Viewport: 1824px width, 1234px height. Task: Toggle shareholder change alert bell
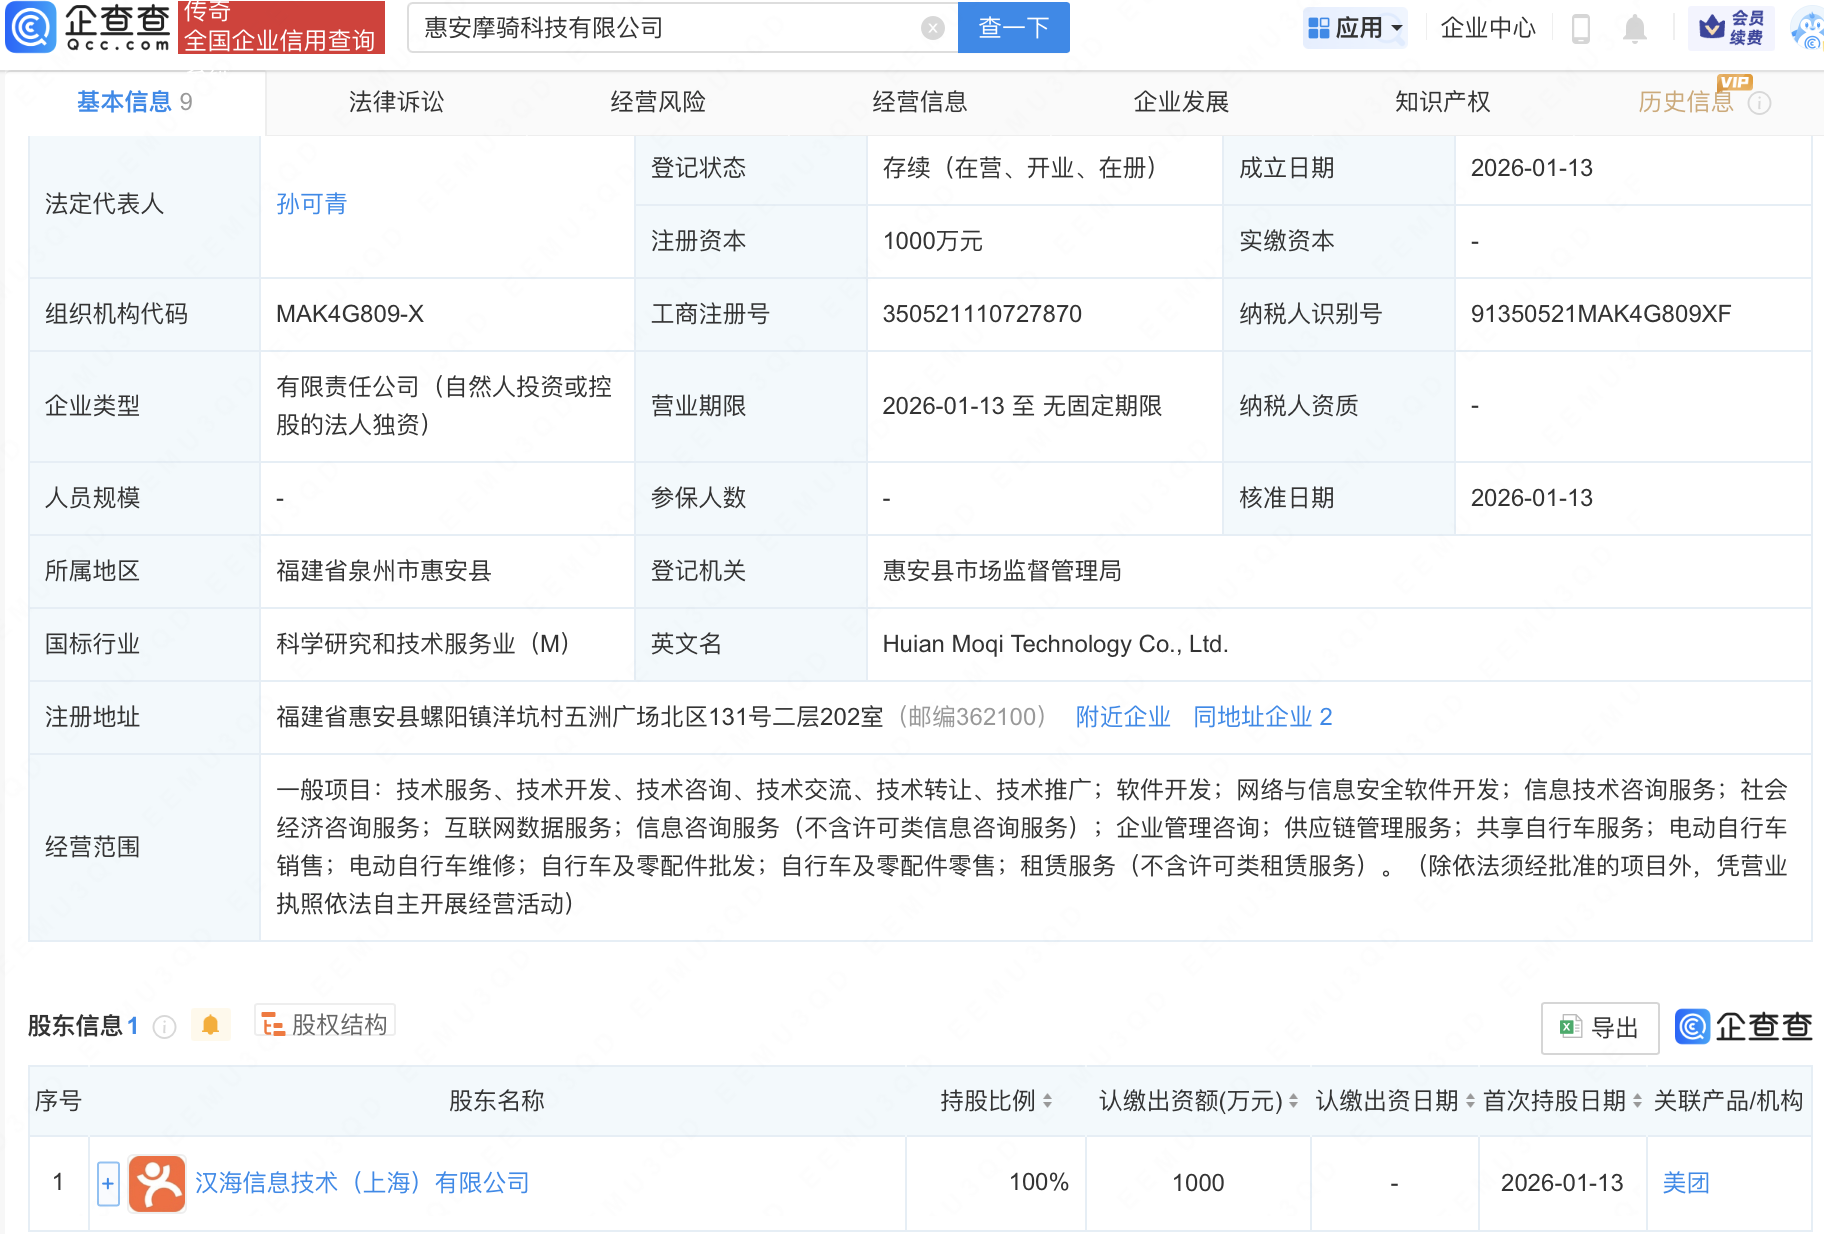210,1025
